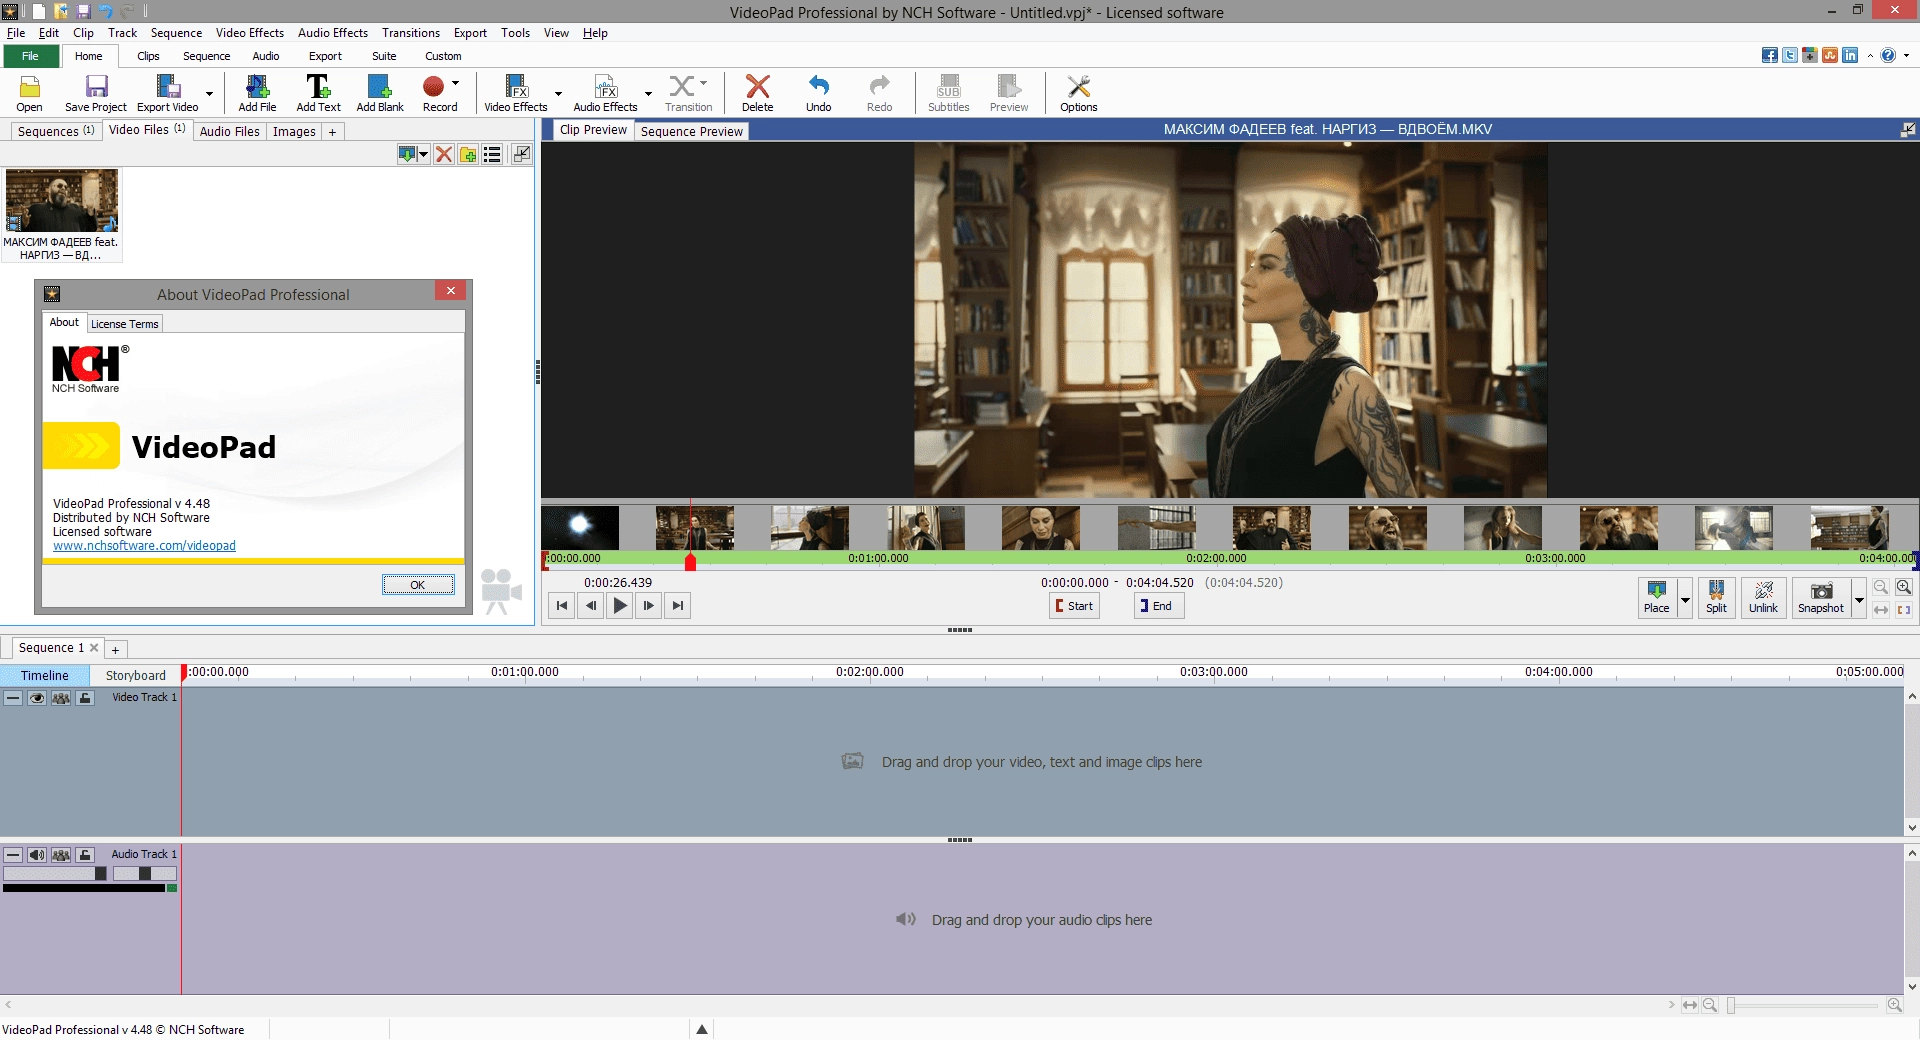Click the LinkedIn share icon
The image size is (1920, 1040).
pos(1850,56)
